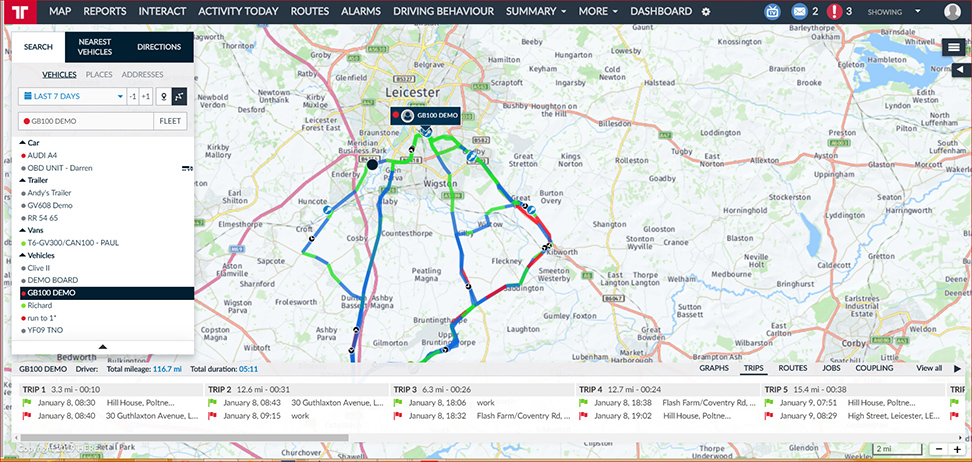The image size is (972, 462).
Task: Open the user profile avatar
Action: [x=951, y=12]
